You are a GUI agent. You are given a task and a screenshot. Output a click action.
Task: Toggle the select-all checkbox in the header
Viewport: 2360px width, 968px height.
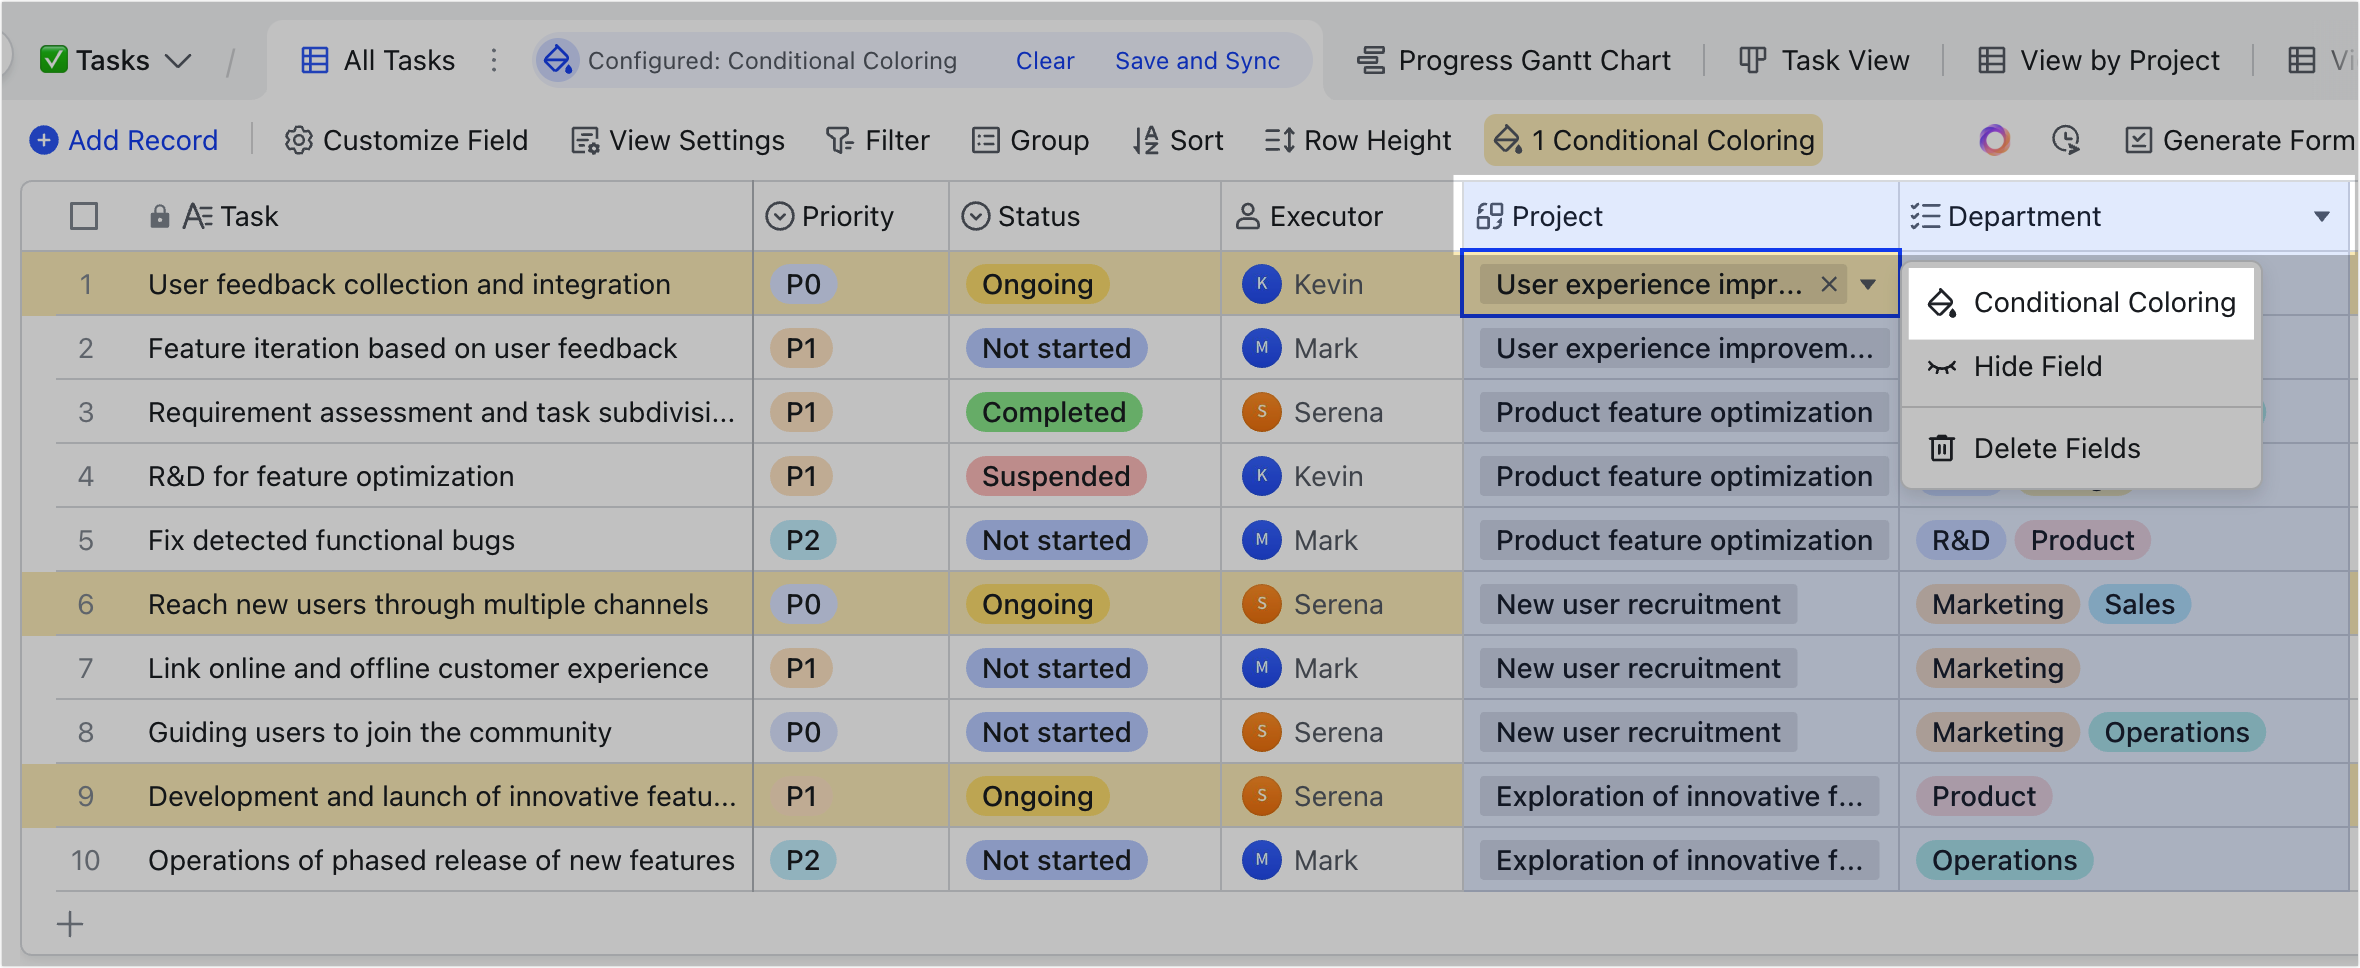[83, 215]
